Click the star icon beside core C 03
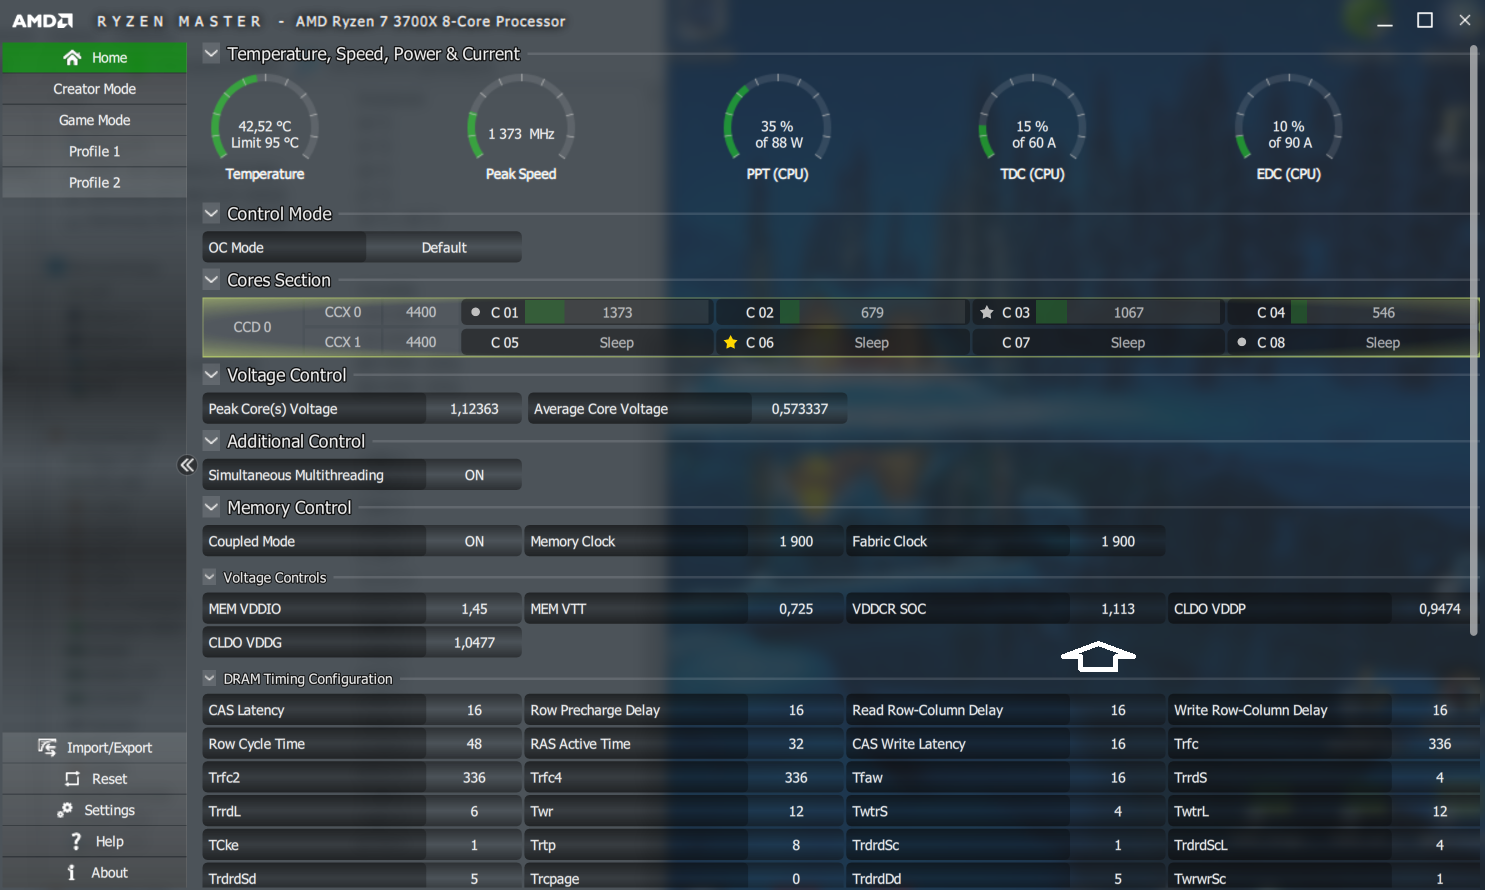 [x=987, y=312]
